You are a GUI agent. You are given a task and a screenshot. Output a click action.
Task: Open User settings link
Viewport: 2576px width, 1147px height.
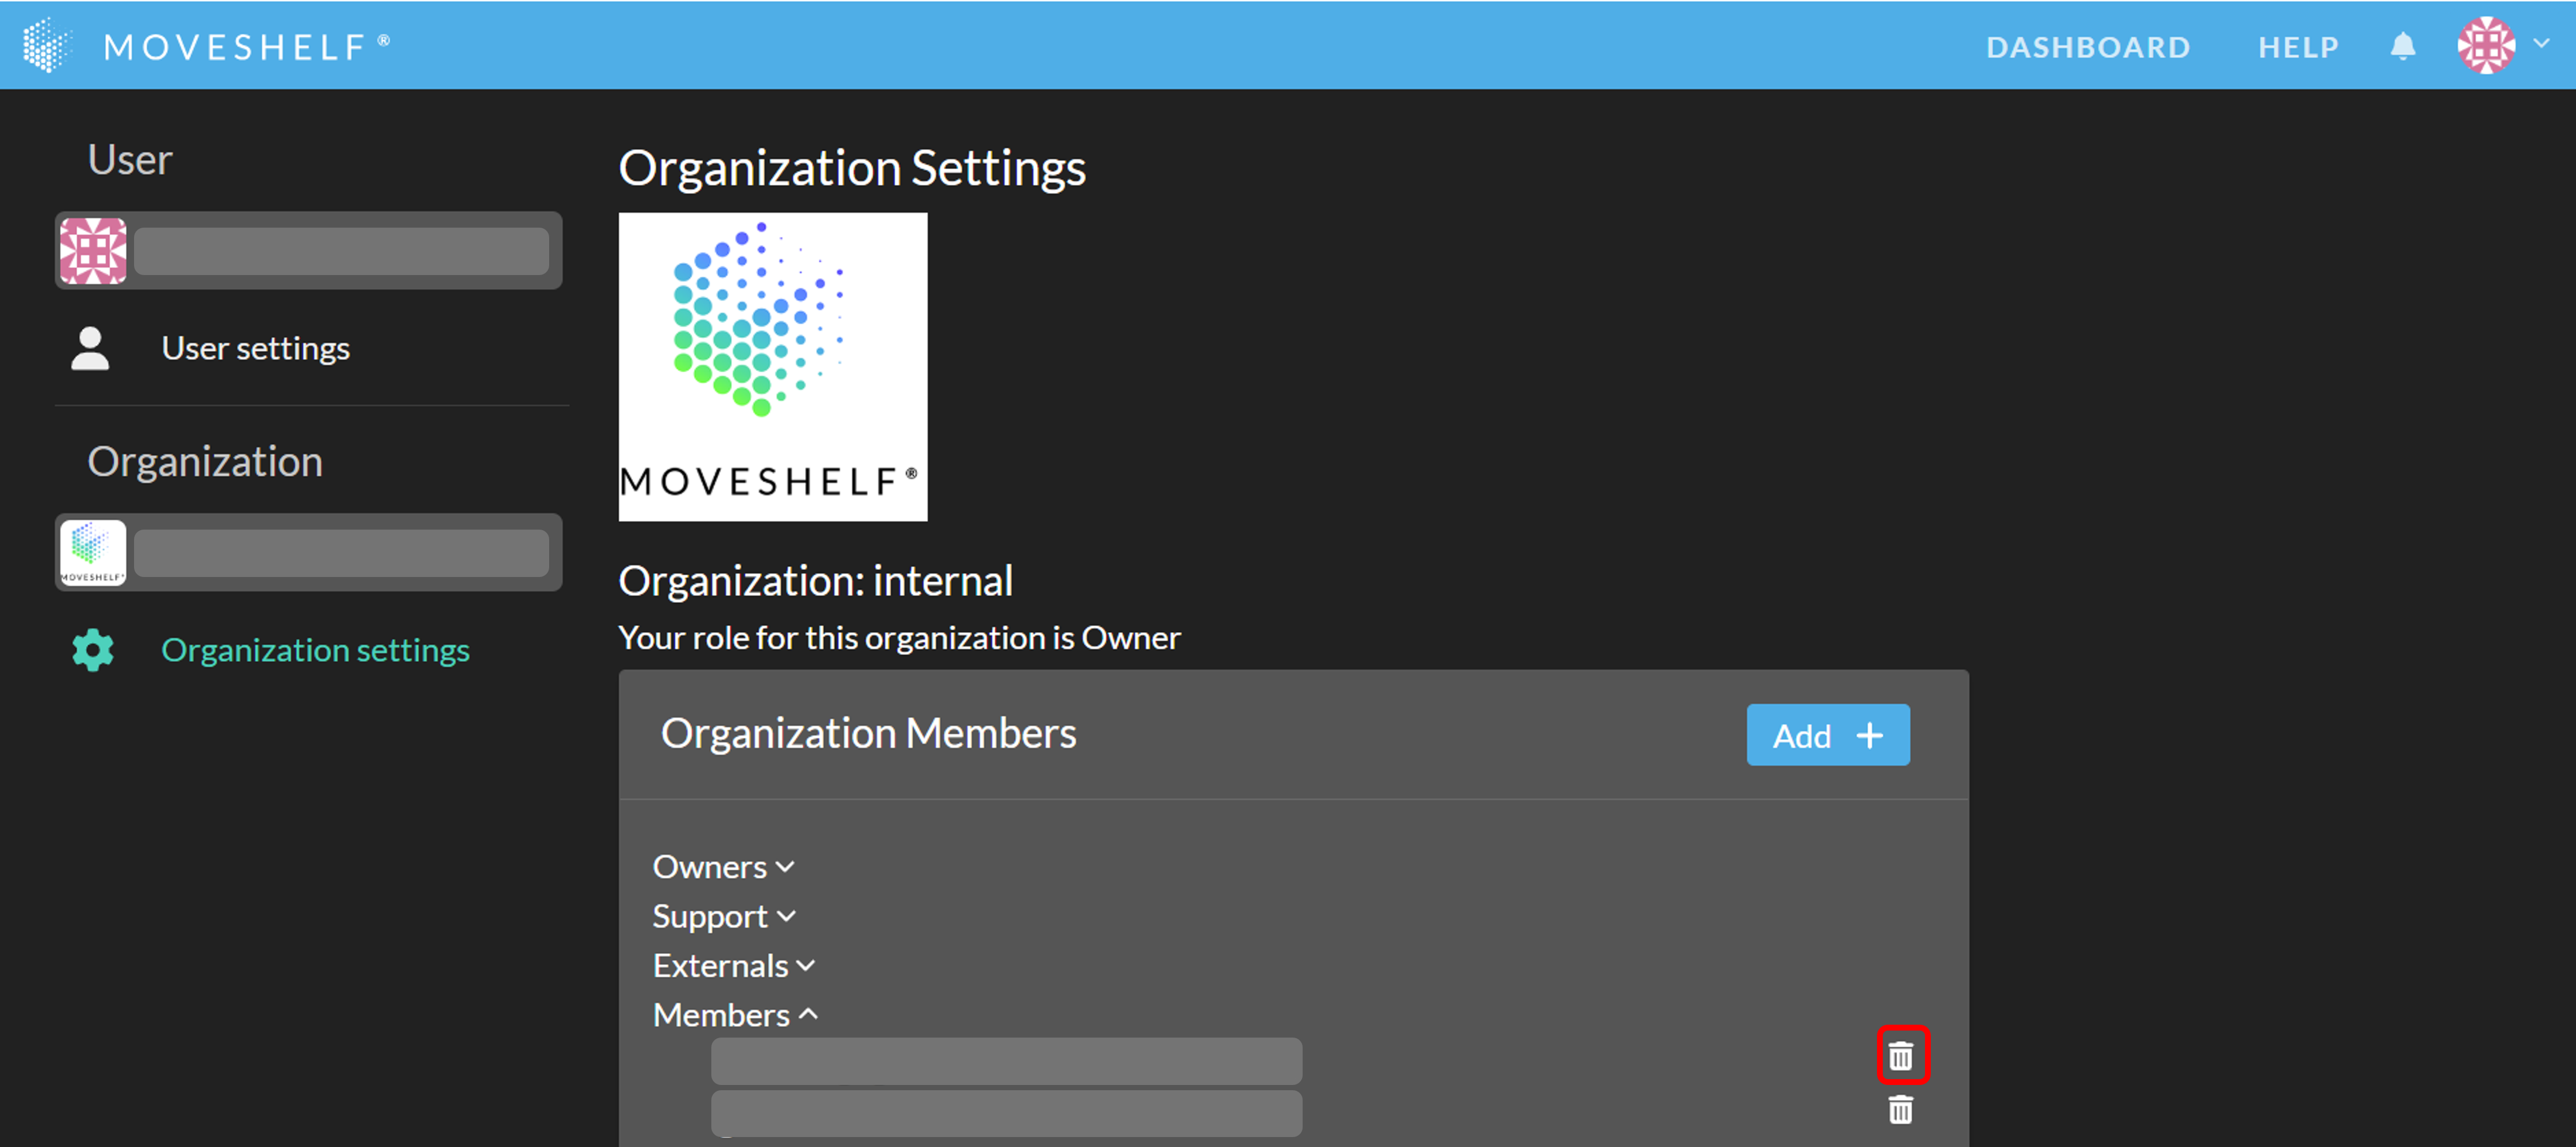coord(255,348)
